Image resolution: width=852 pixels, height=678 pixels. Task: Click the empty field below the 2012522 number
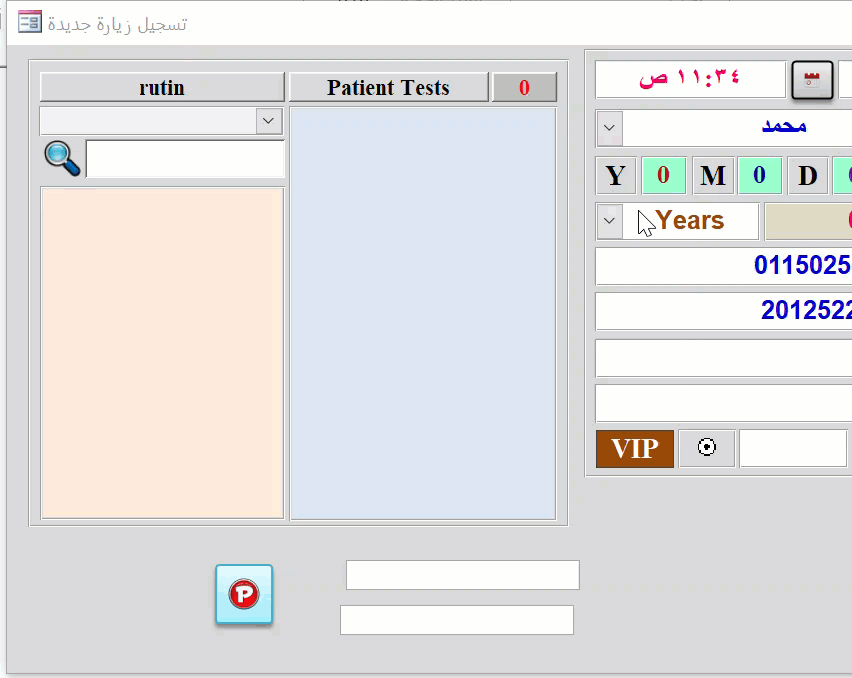[x=724, y=359]
